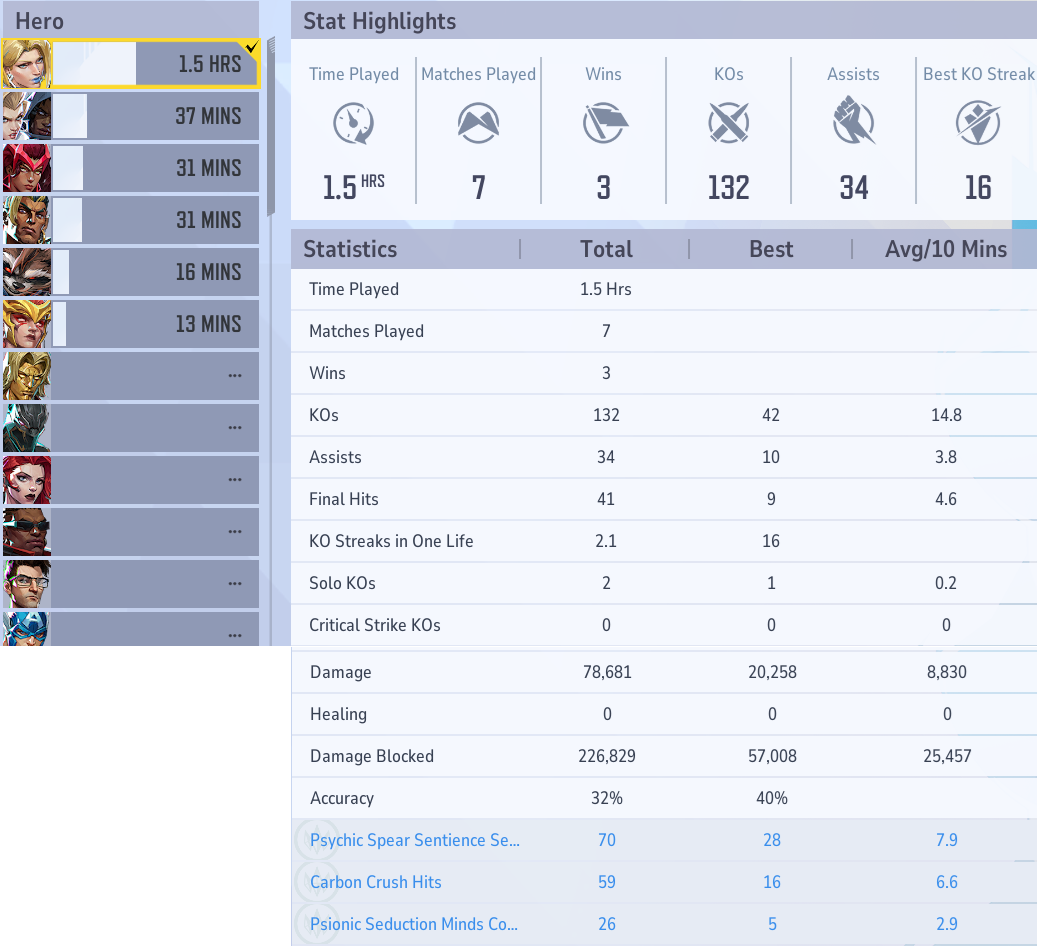The image size is (1037, 946).
Task: Click the Scarlet Witch portrait with first 31 MINS
Action: point(26,168)
